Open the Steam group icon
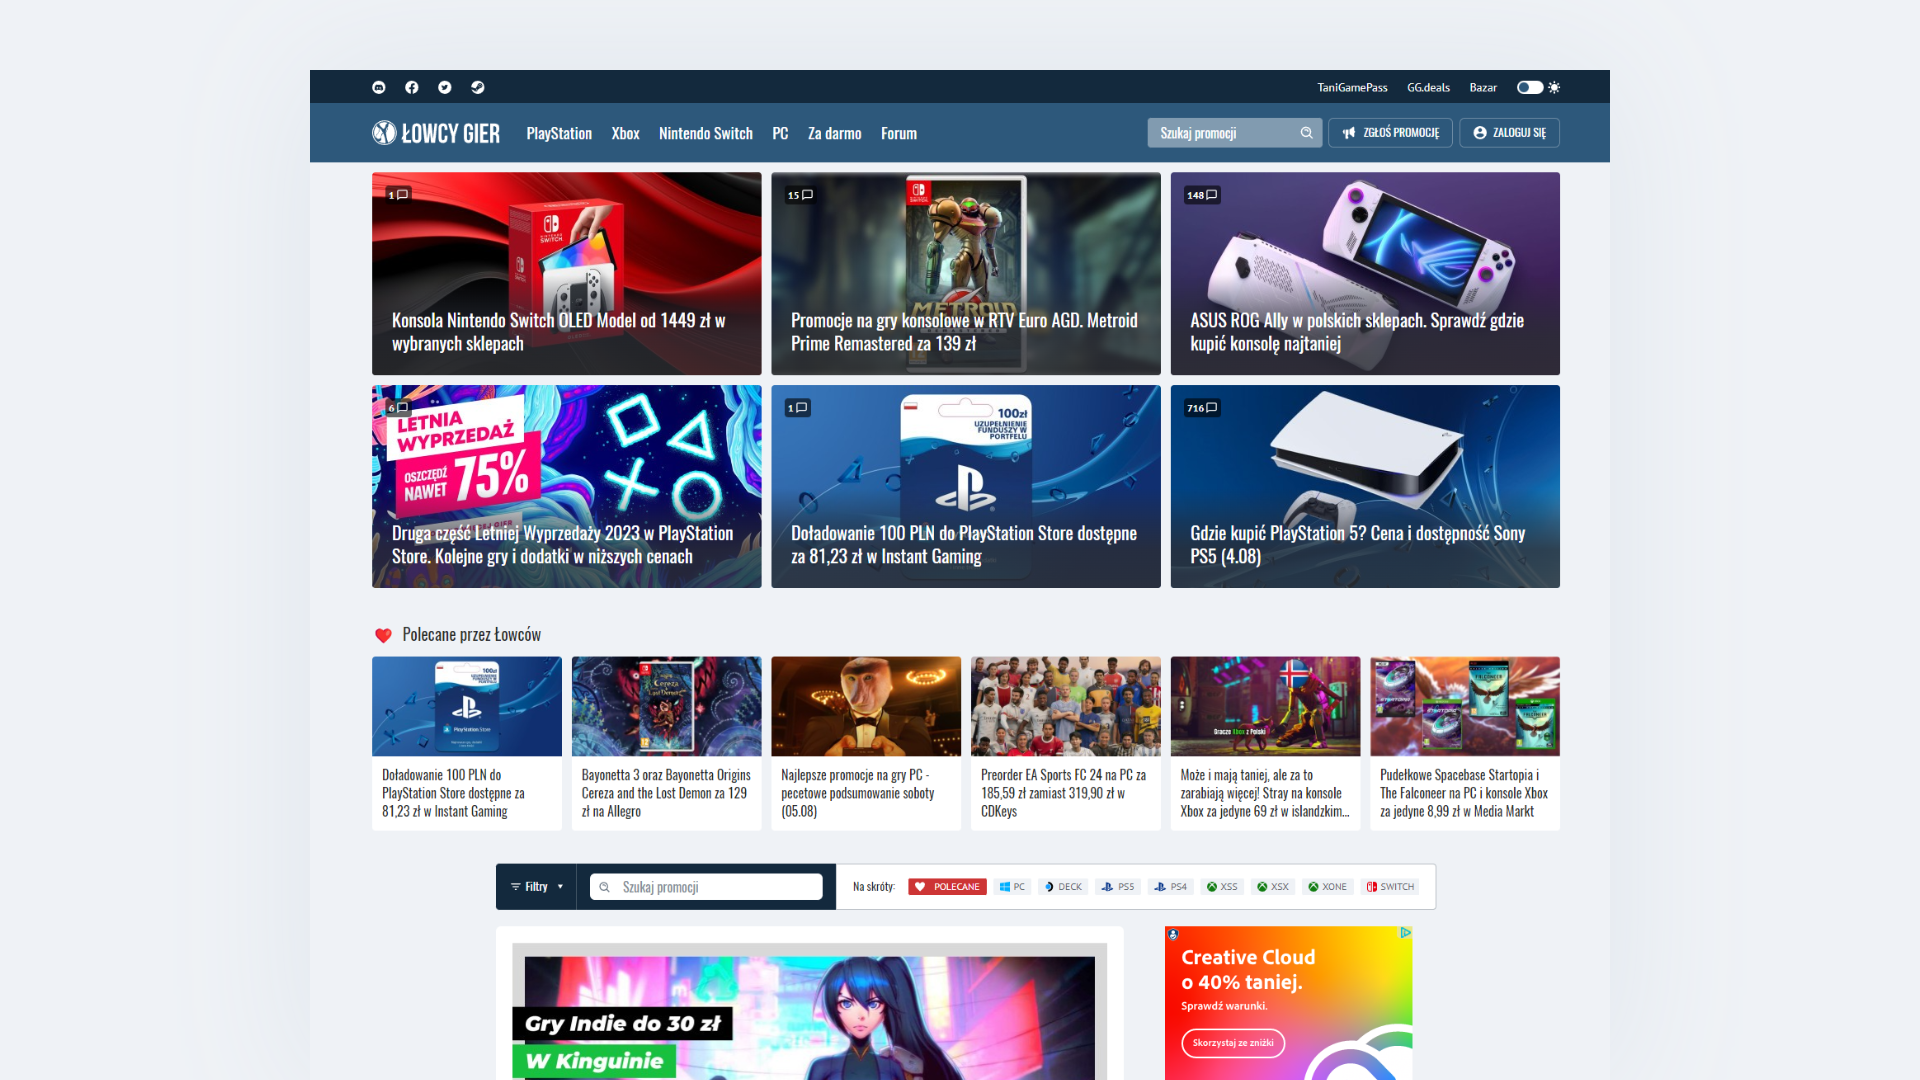The height and width of the screenshot is (1080, 1920). pyautogui.click(x=478, y=88)
